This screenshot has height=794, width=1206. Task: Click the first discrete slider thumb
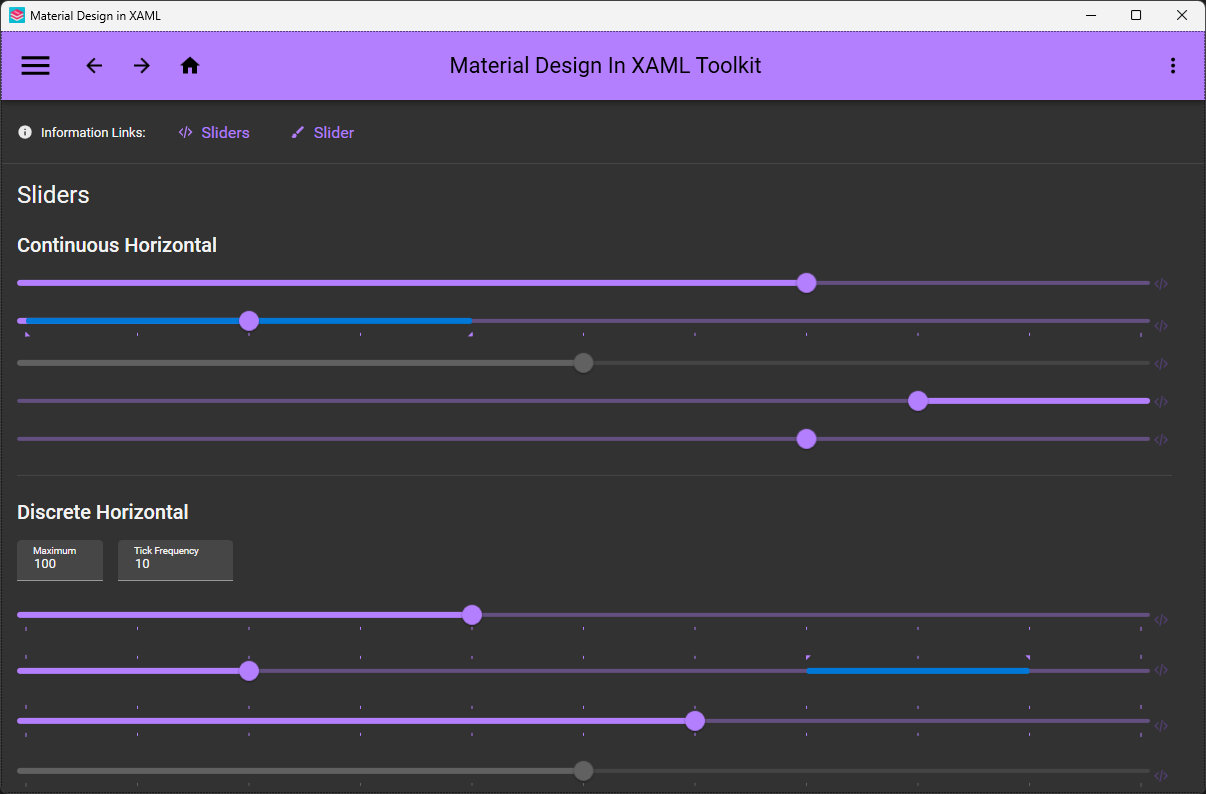tap(472, 615)
